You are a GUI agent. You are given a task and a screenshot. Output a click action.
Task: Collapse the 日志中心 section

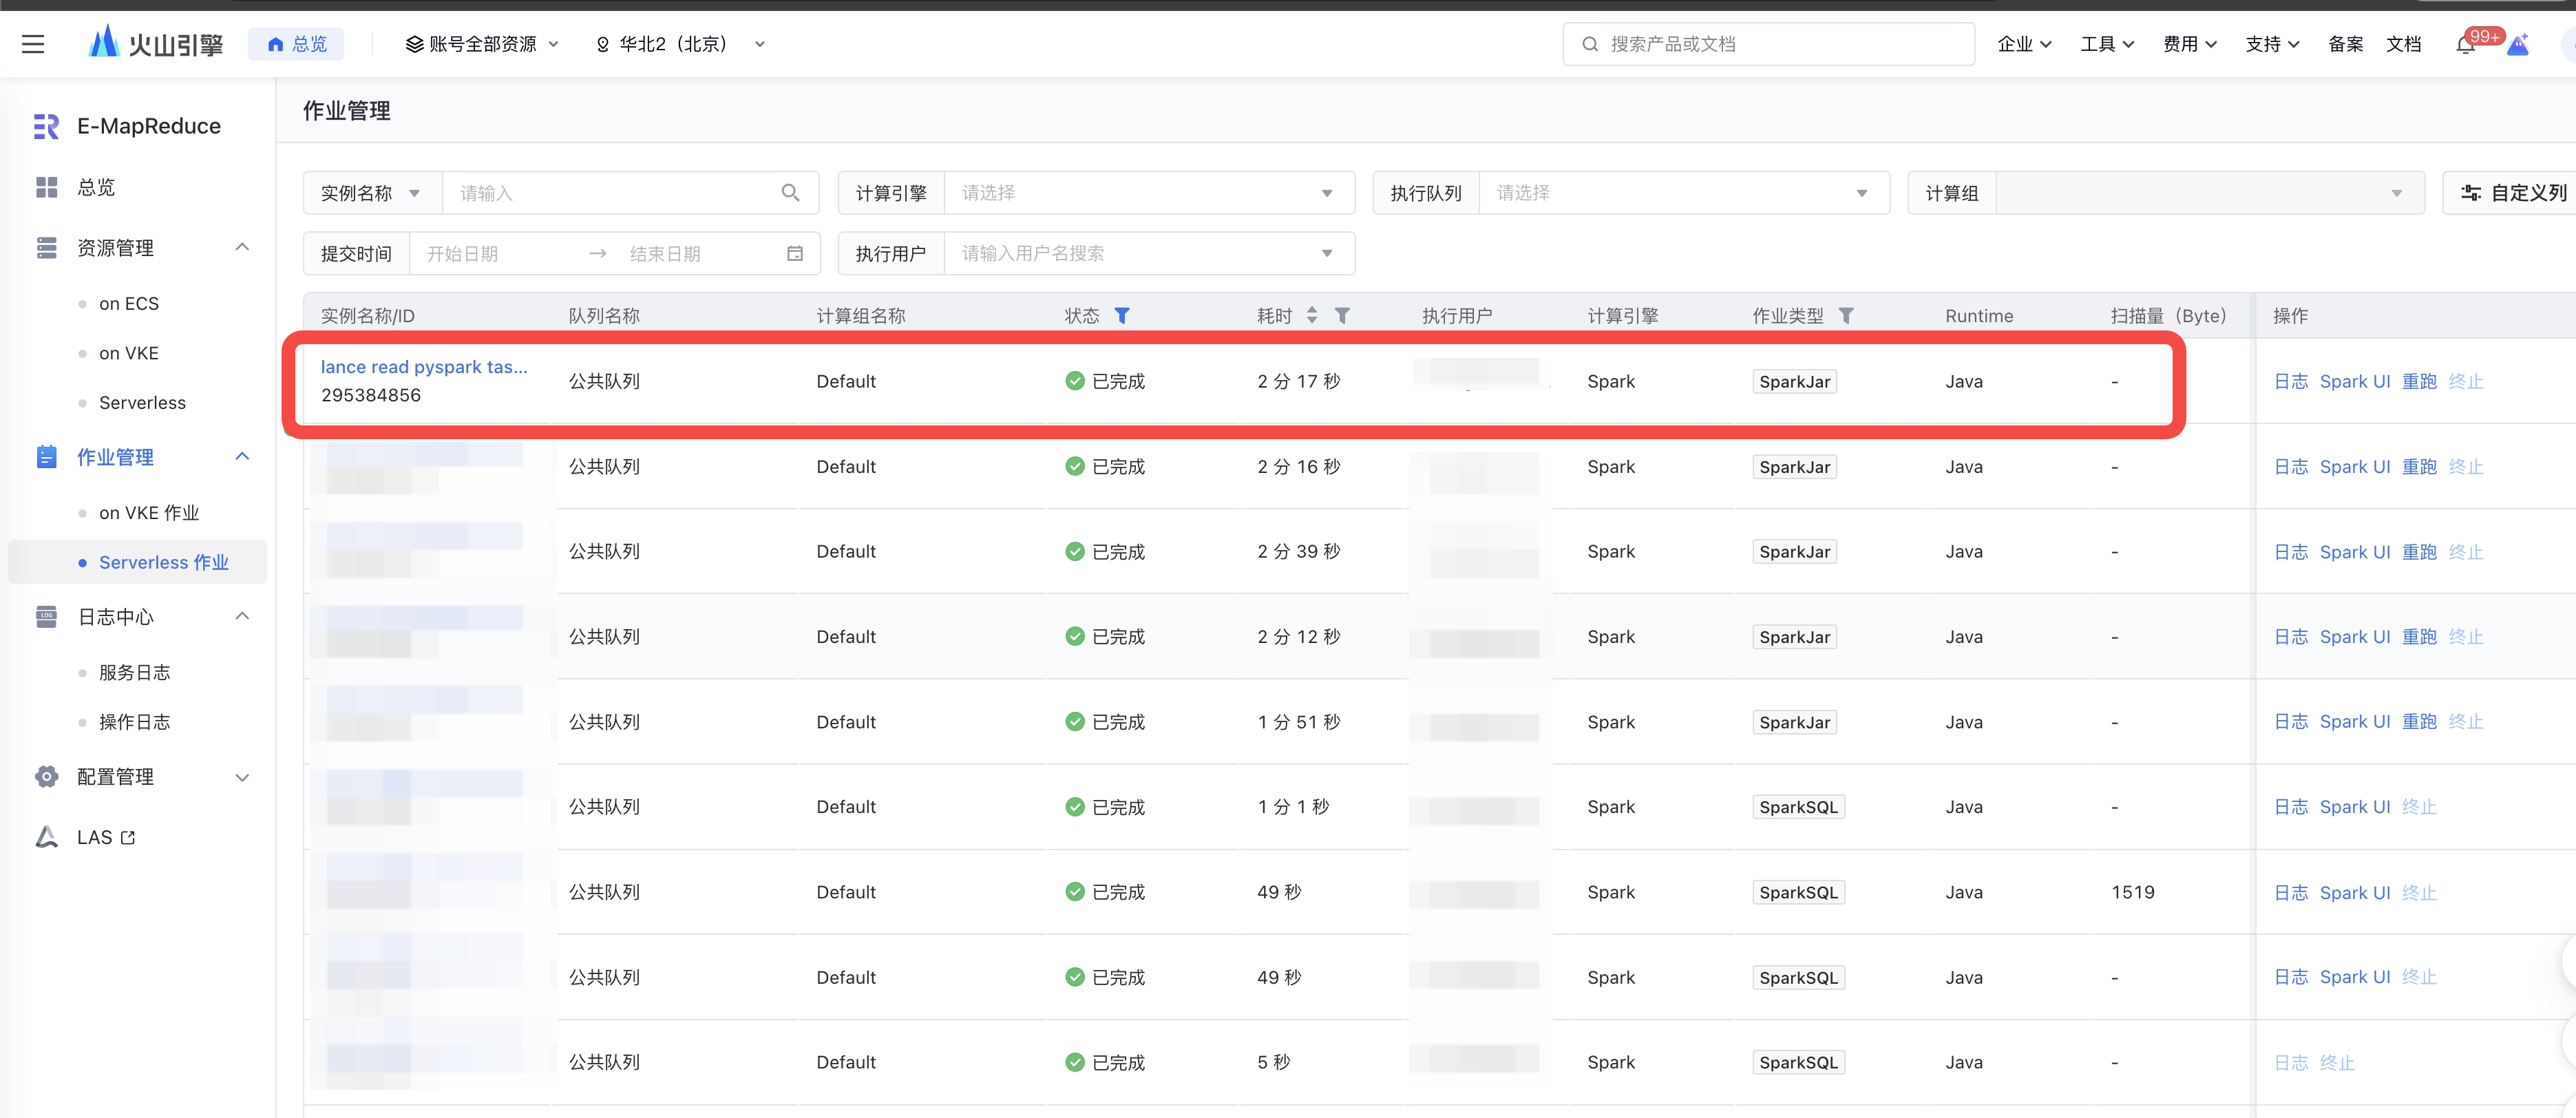pos(241,617)
